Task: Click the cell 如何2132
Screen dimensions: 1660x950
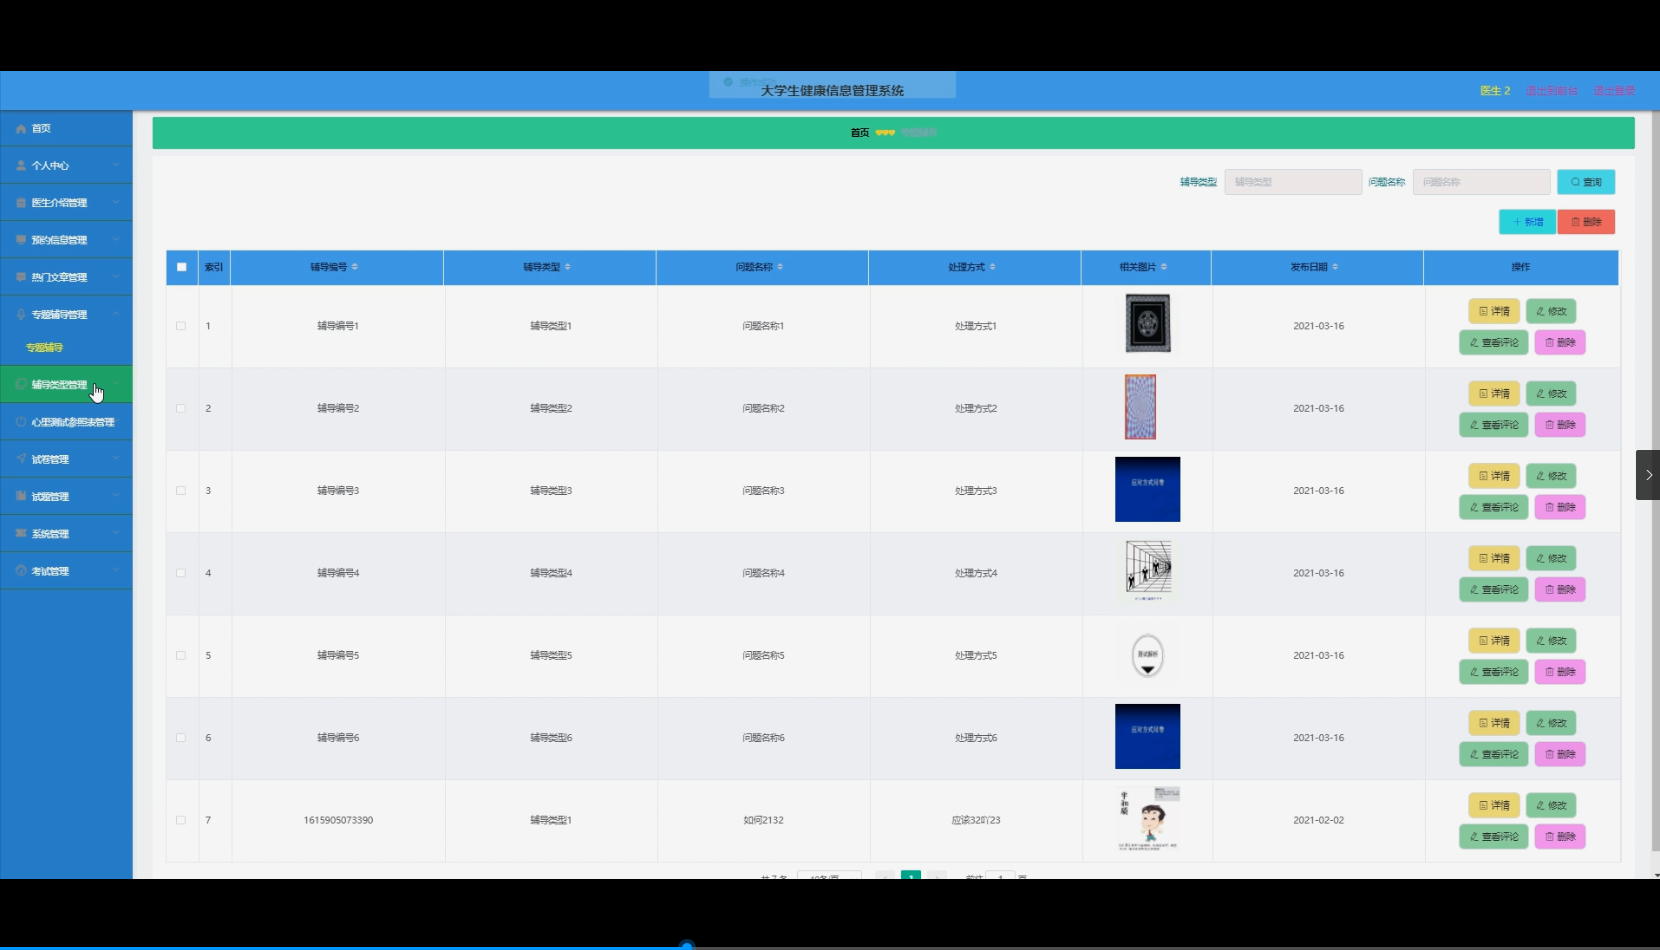Action: point(763,820)
